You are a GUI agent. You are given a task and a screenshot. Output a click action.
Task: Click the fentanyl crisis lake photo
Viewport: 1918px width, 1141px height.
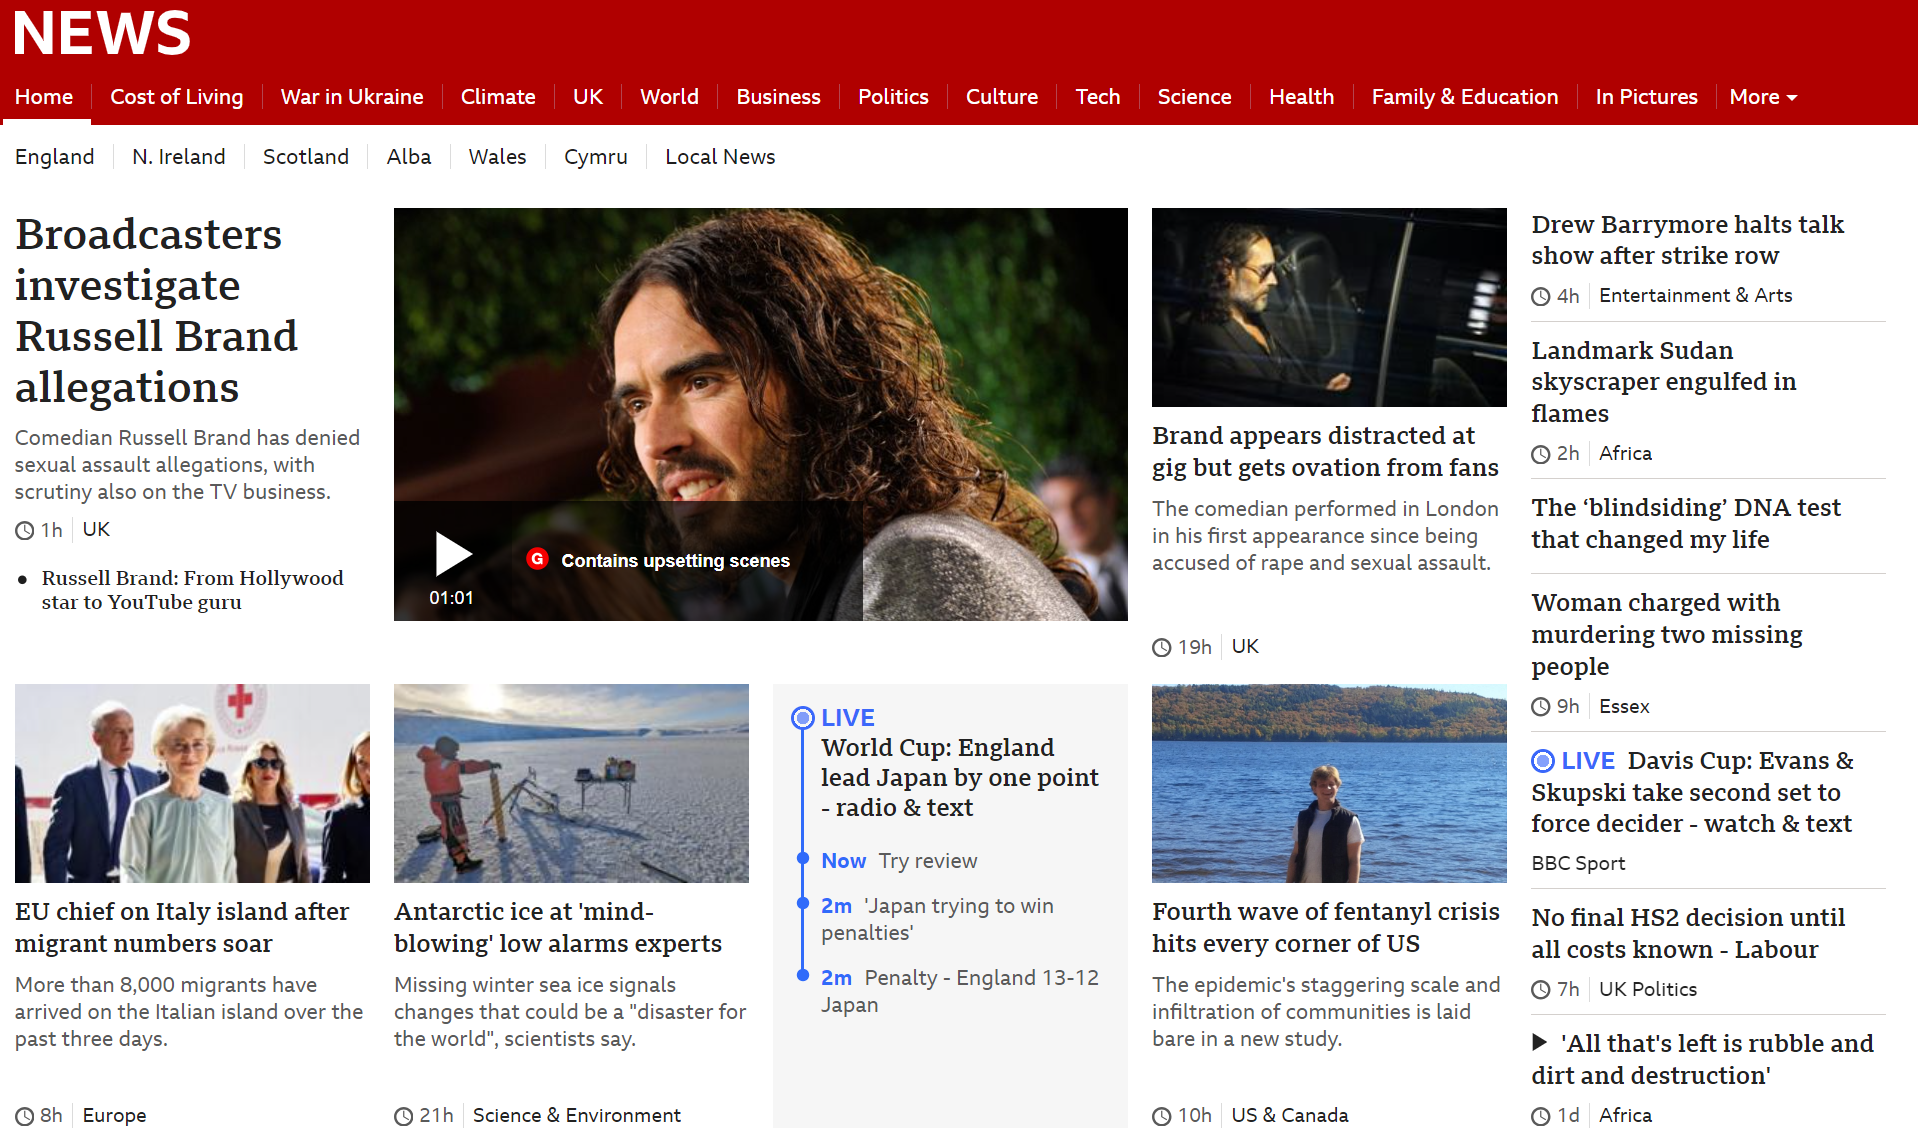click(x=1329, y=783)
